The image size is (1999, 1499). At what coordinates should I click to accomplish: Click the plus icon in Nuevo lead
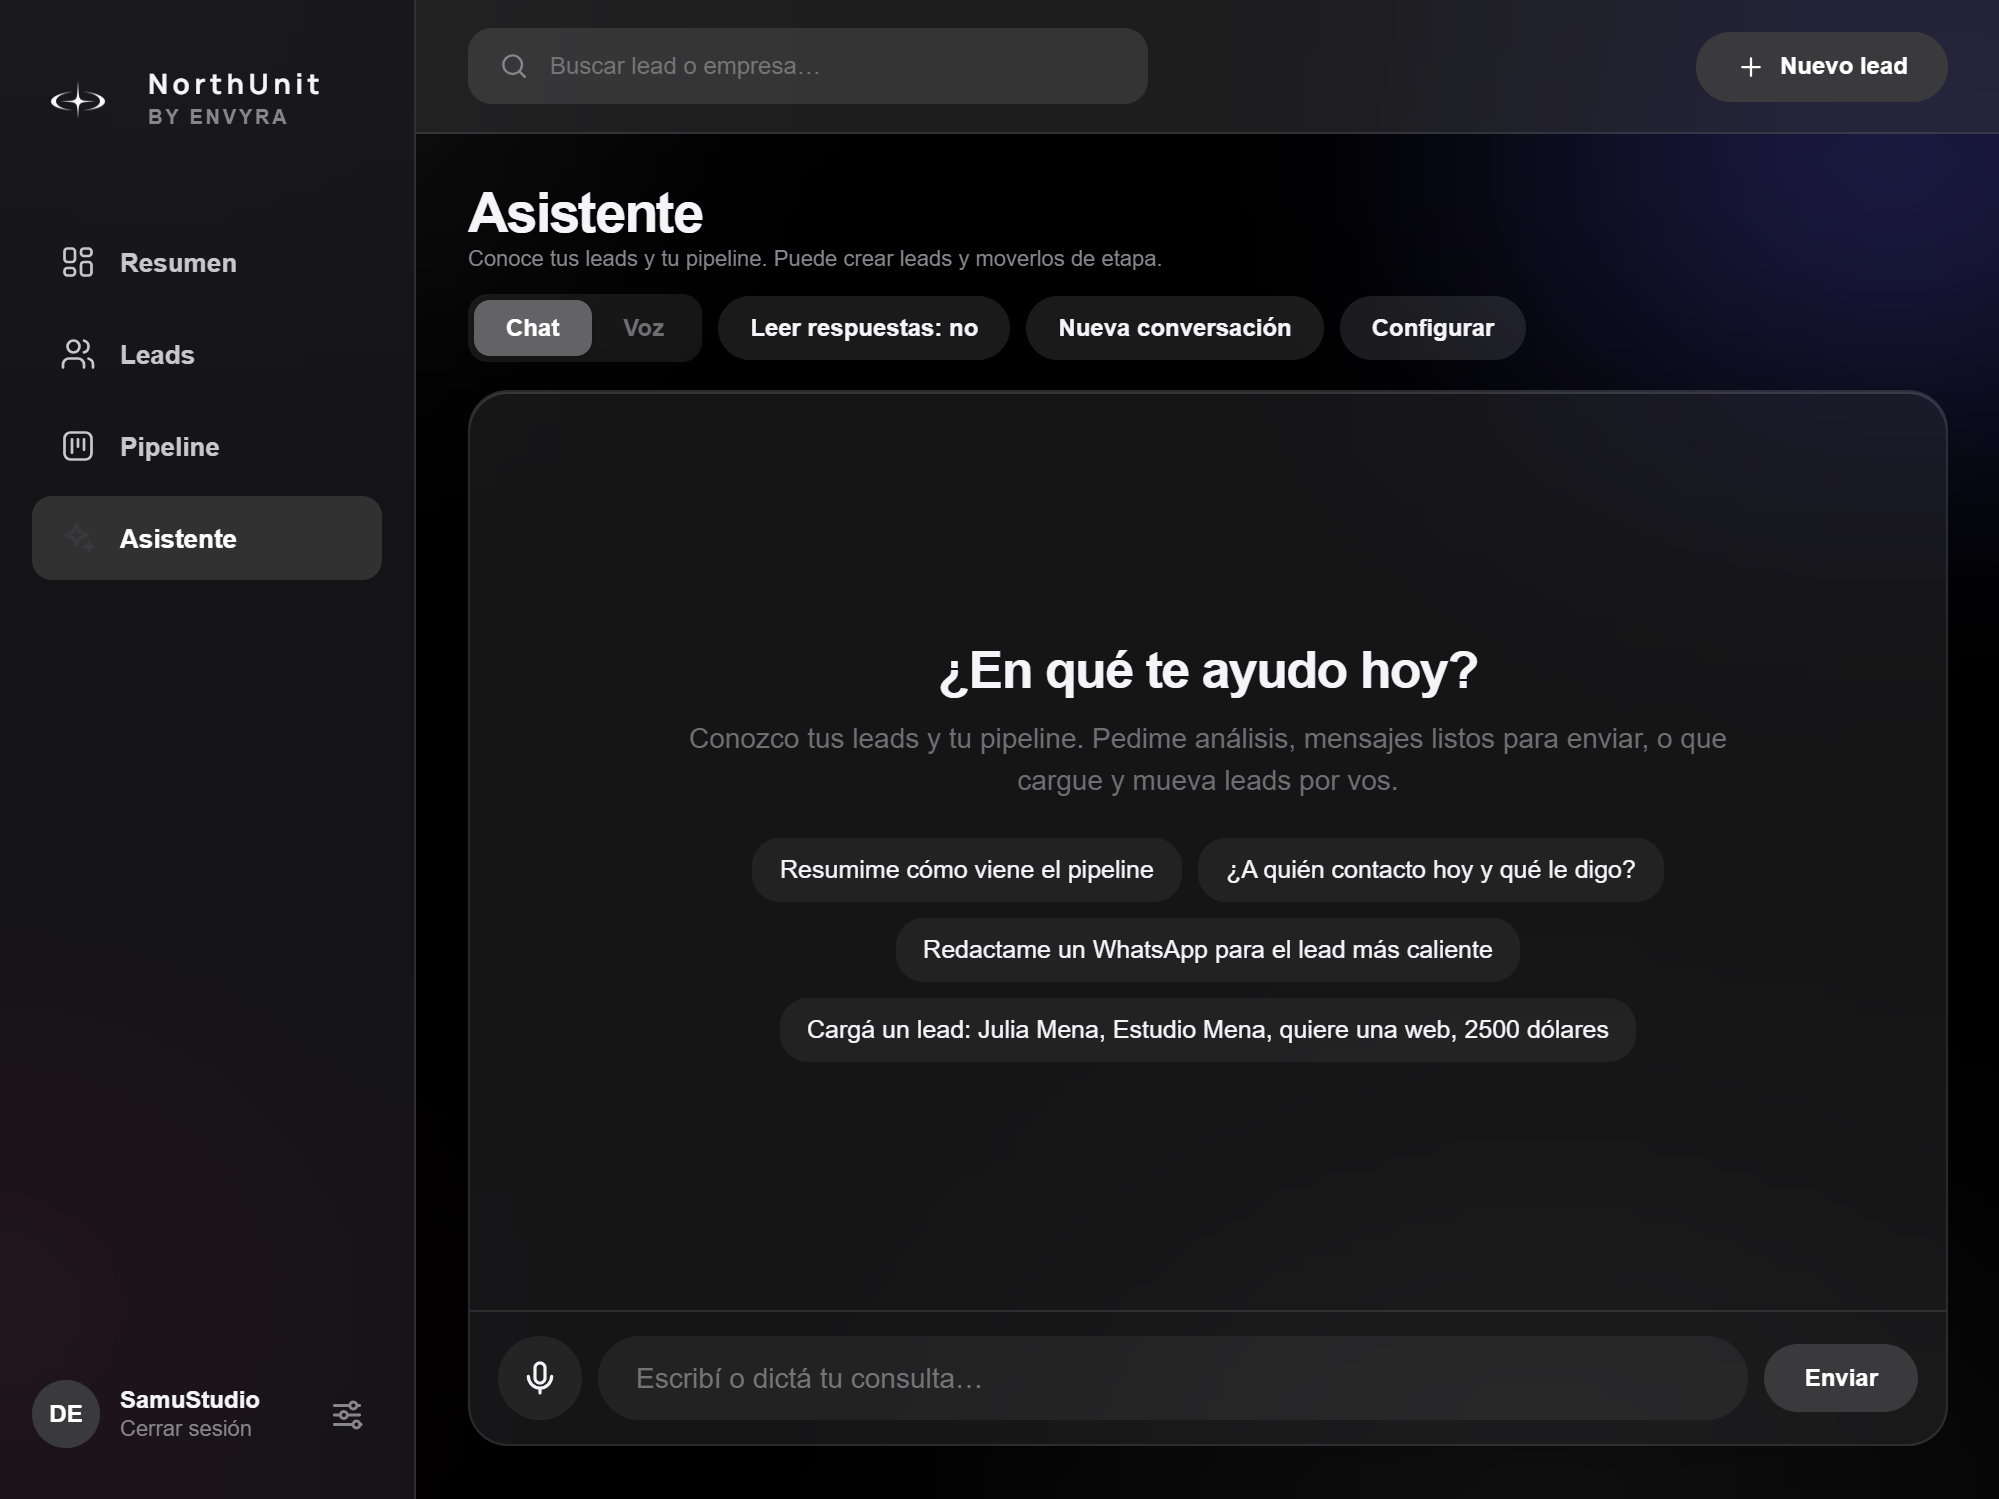1750,67
